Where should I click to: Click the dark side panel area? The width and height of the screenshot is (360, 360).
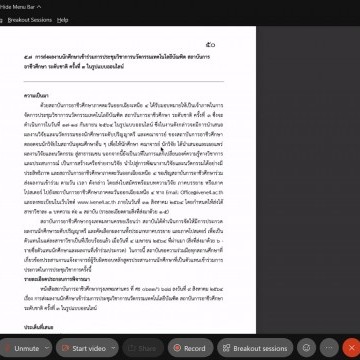tap(308, 180)
